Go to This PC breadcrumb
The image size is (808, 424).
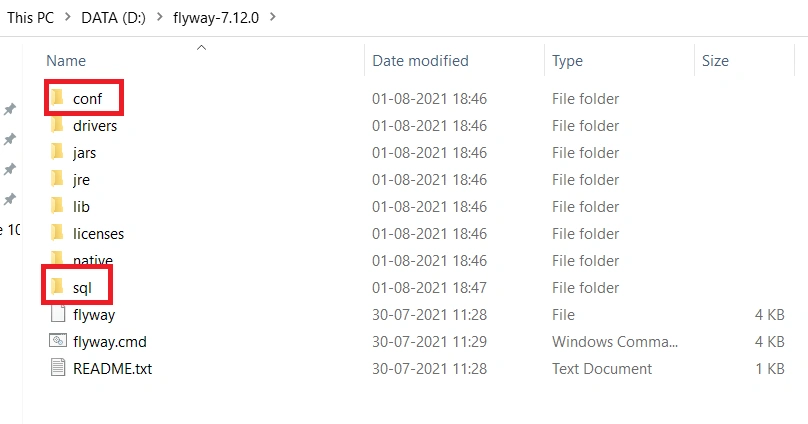(30, 18)
